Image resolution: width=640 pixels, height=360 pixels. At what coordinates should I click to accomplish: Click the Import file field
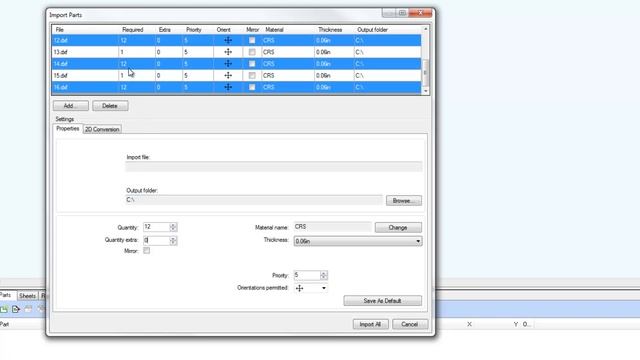click(x=273, y=167)
